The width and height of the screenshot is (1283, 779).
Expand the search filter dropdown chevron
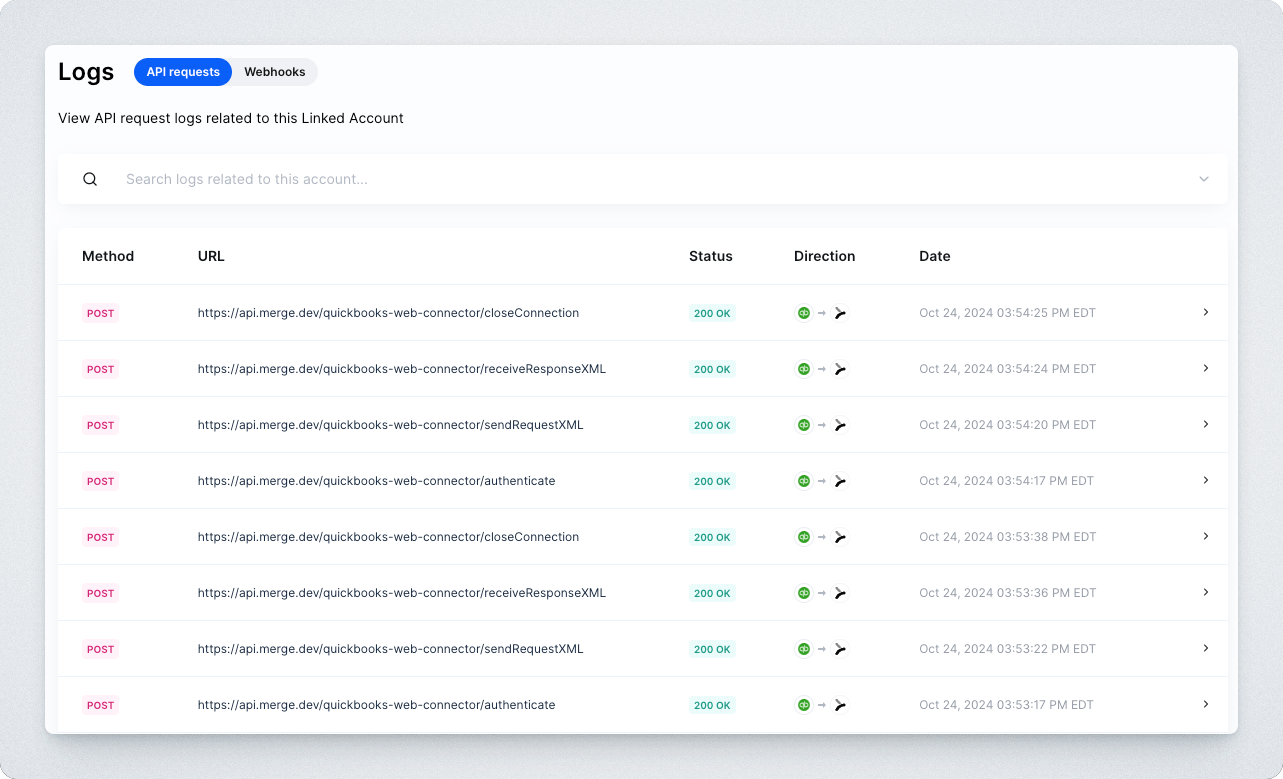pyautogui.click(x=1204, y=180)
